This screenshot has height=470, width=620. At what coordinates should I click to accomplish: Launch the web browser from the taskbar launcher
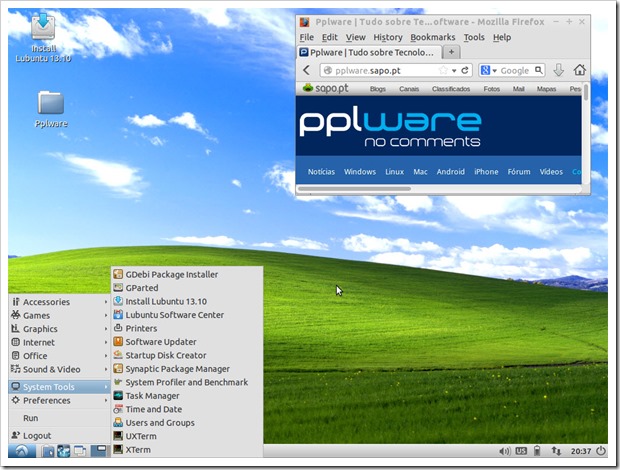64,451
